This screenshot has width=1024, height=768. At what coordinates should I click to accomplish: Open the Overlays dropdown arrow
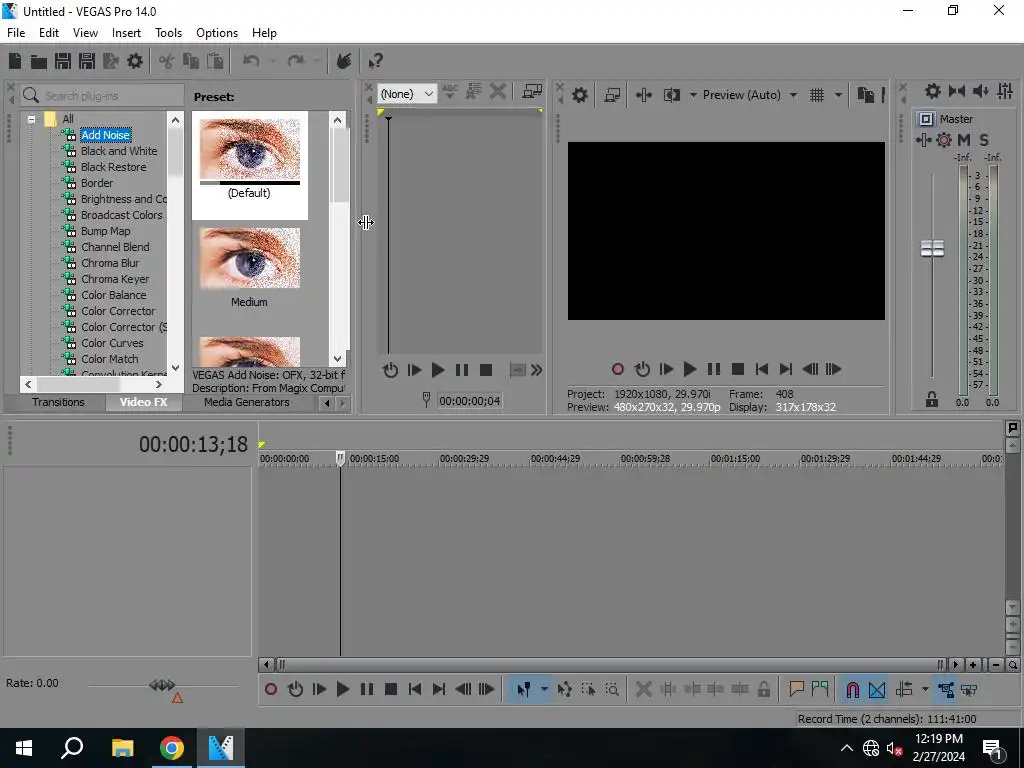tap(838, 95)
